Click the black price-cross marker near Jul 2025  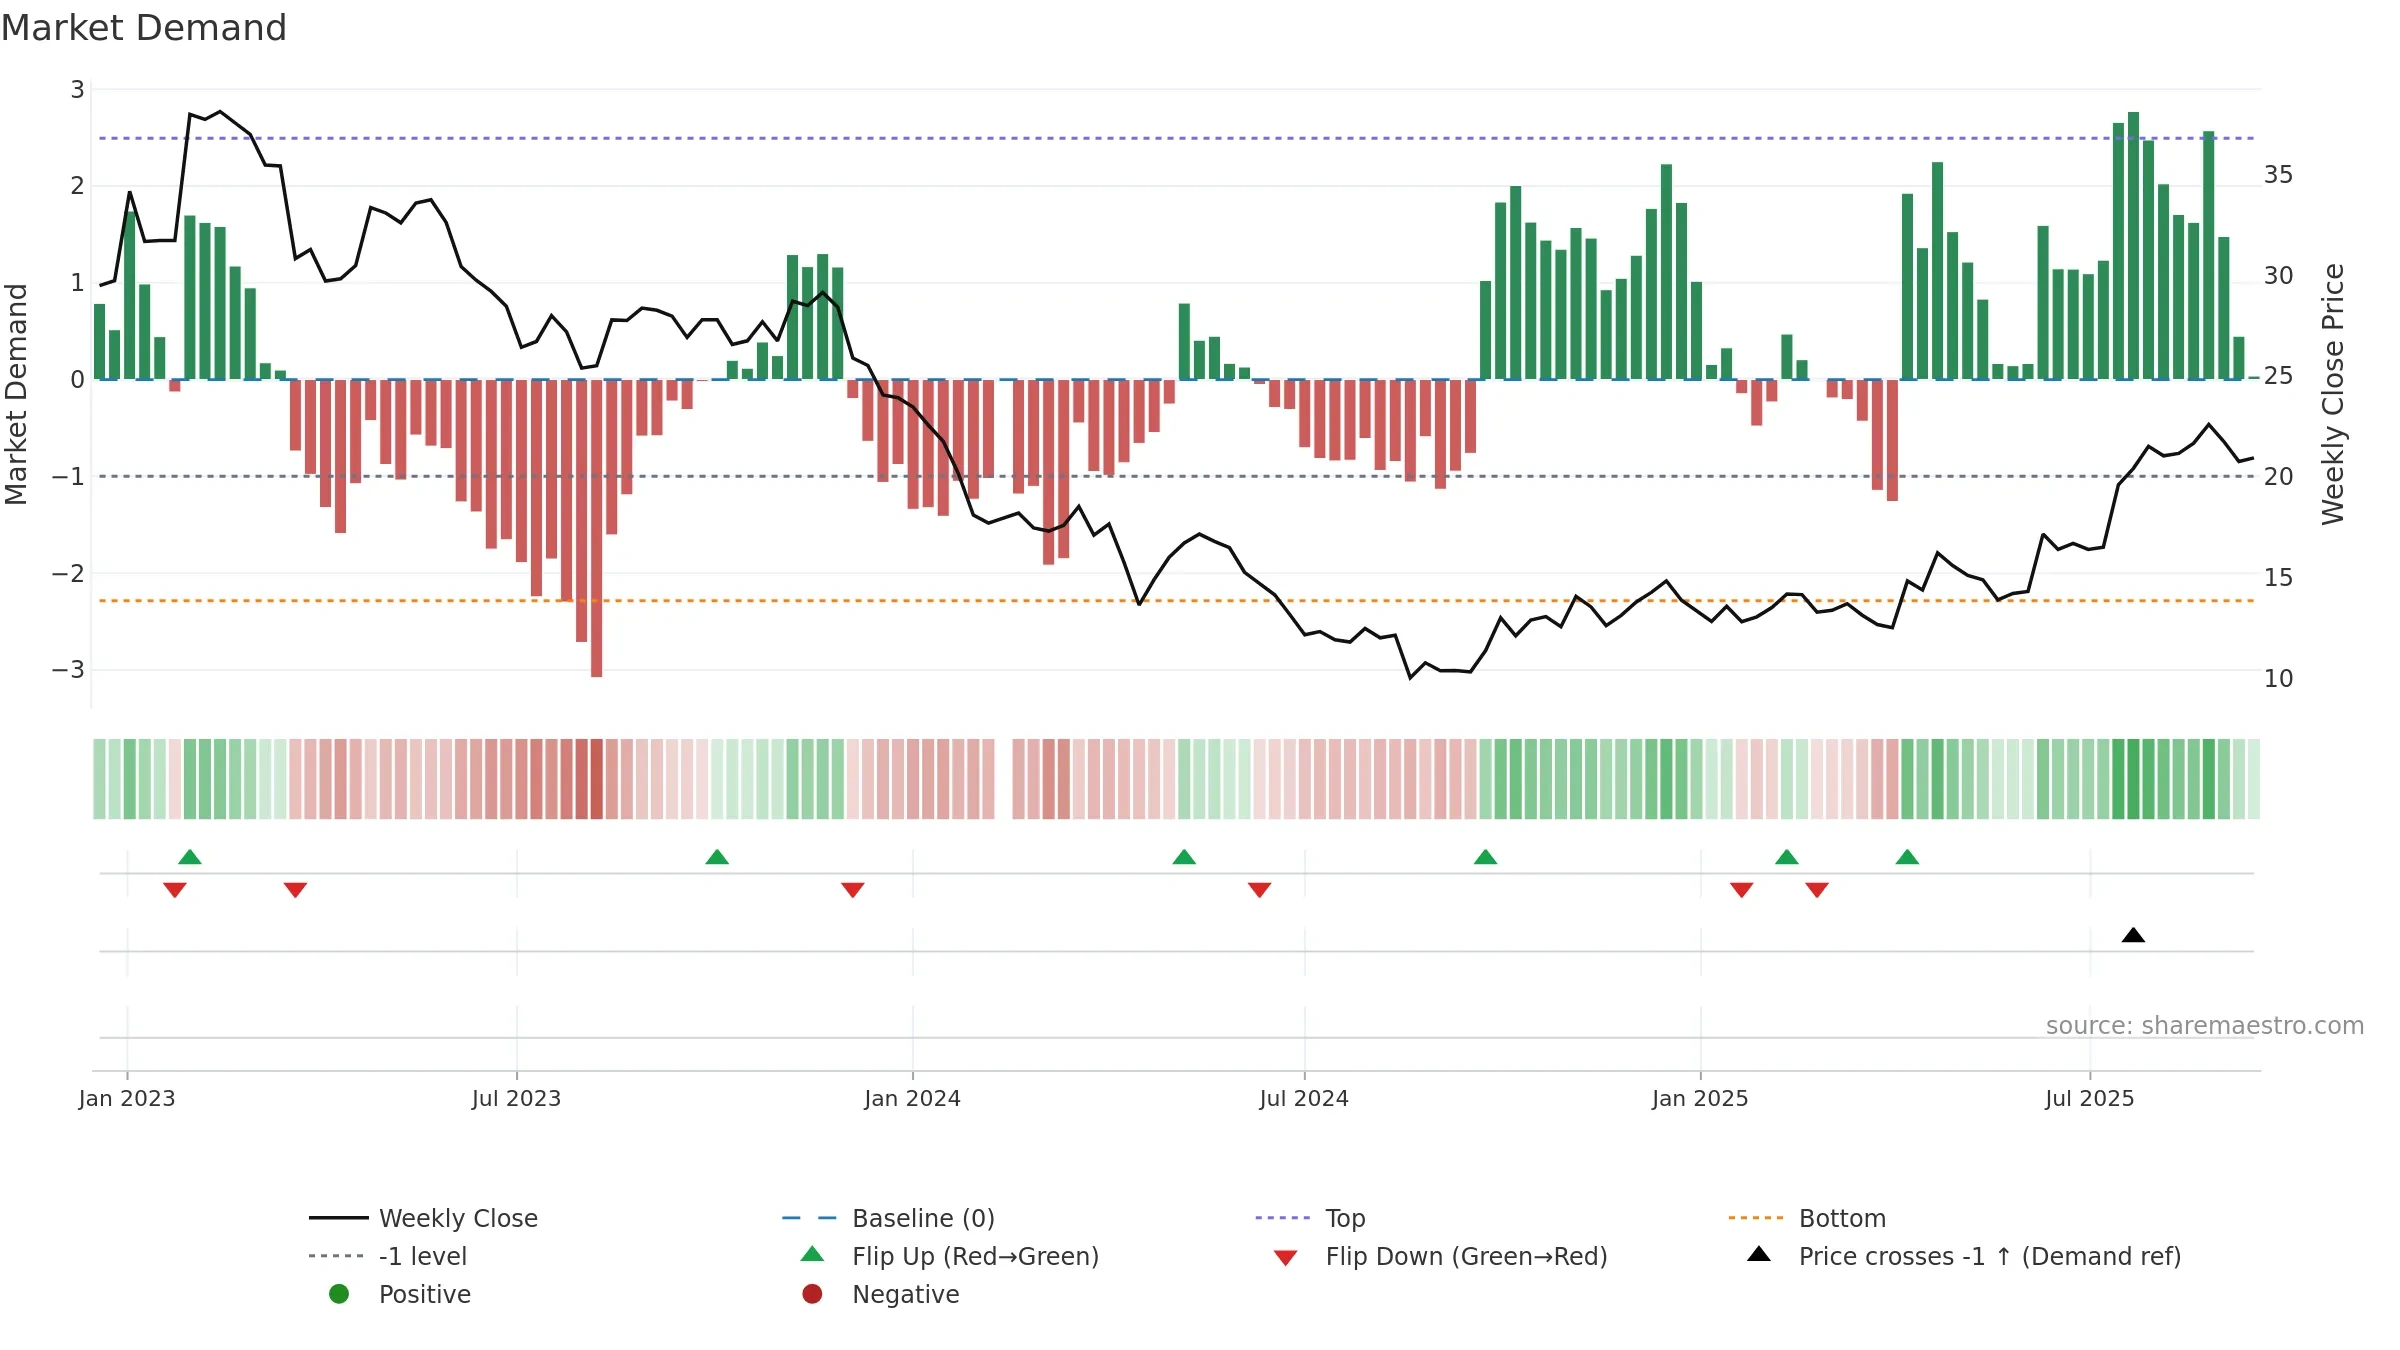2133,935
